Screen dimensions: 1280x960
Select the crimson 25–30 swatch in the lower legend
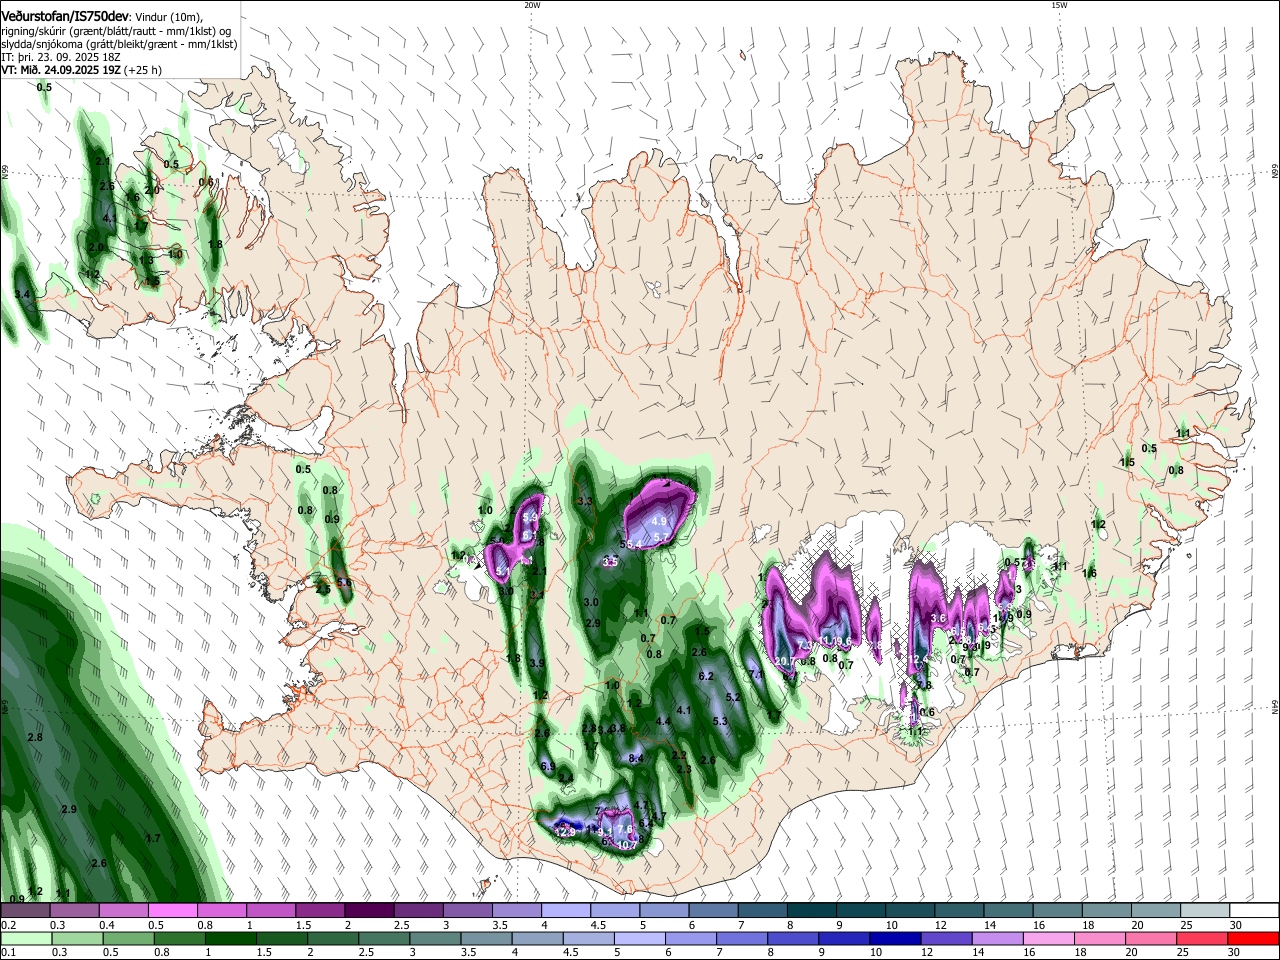1201,938
